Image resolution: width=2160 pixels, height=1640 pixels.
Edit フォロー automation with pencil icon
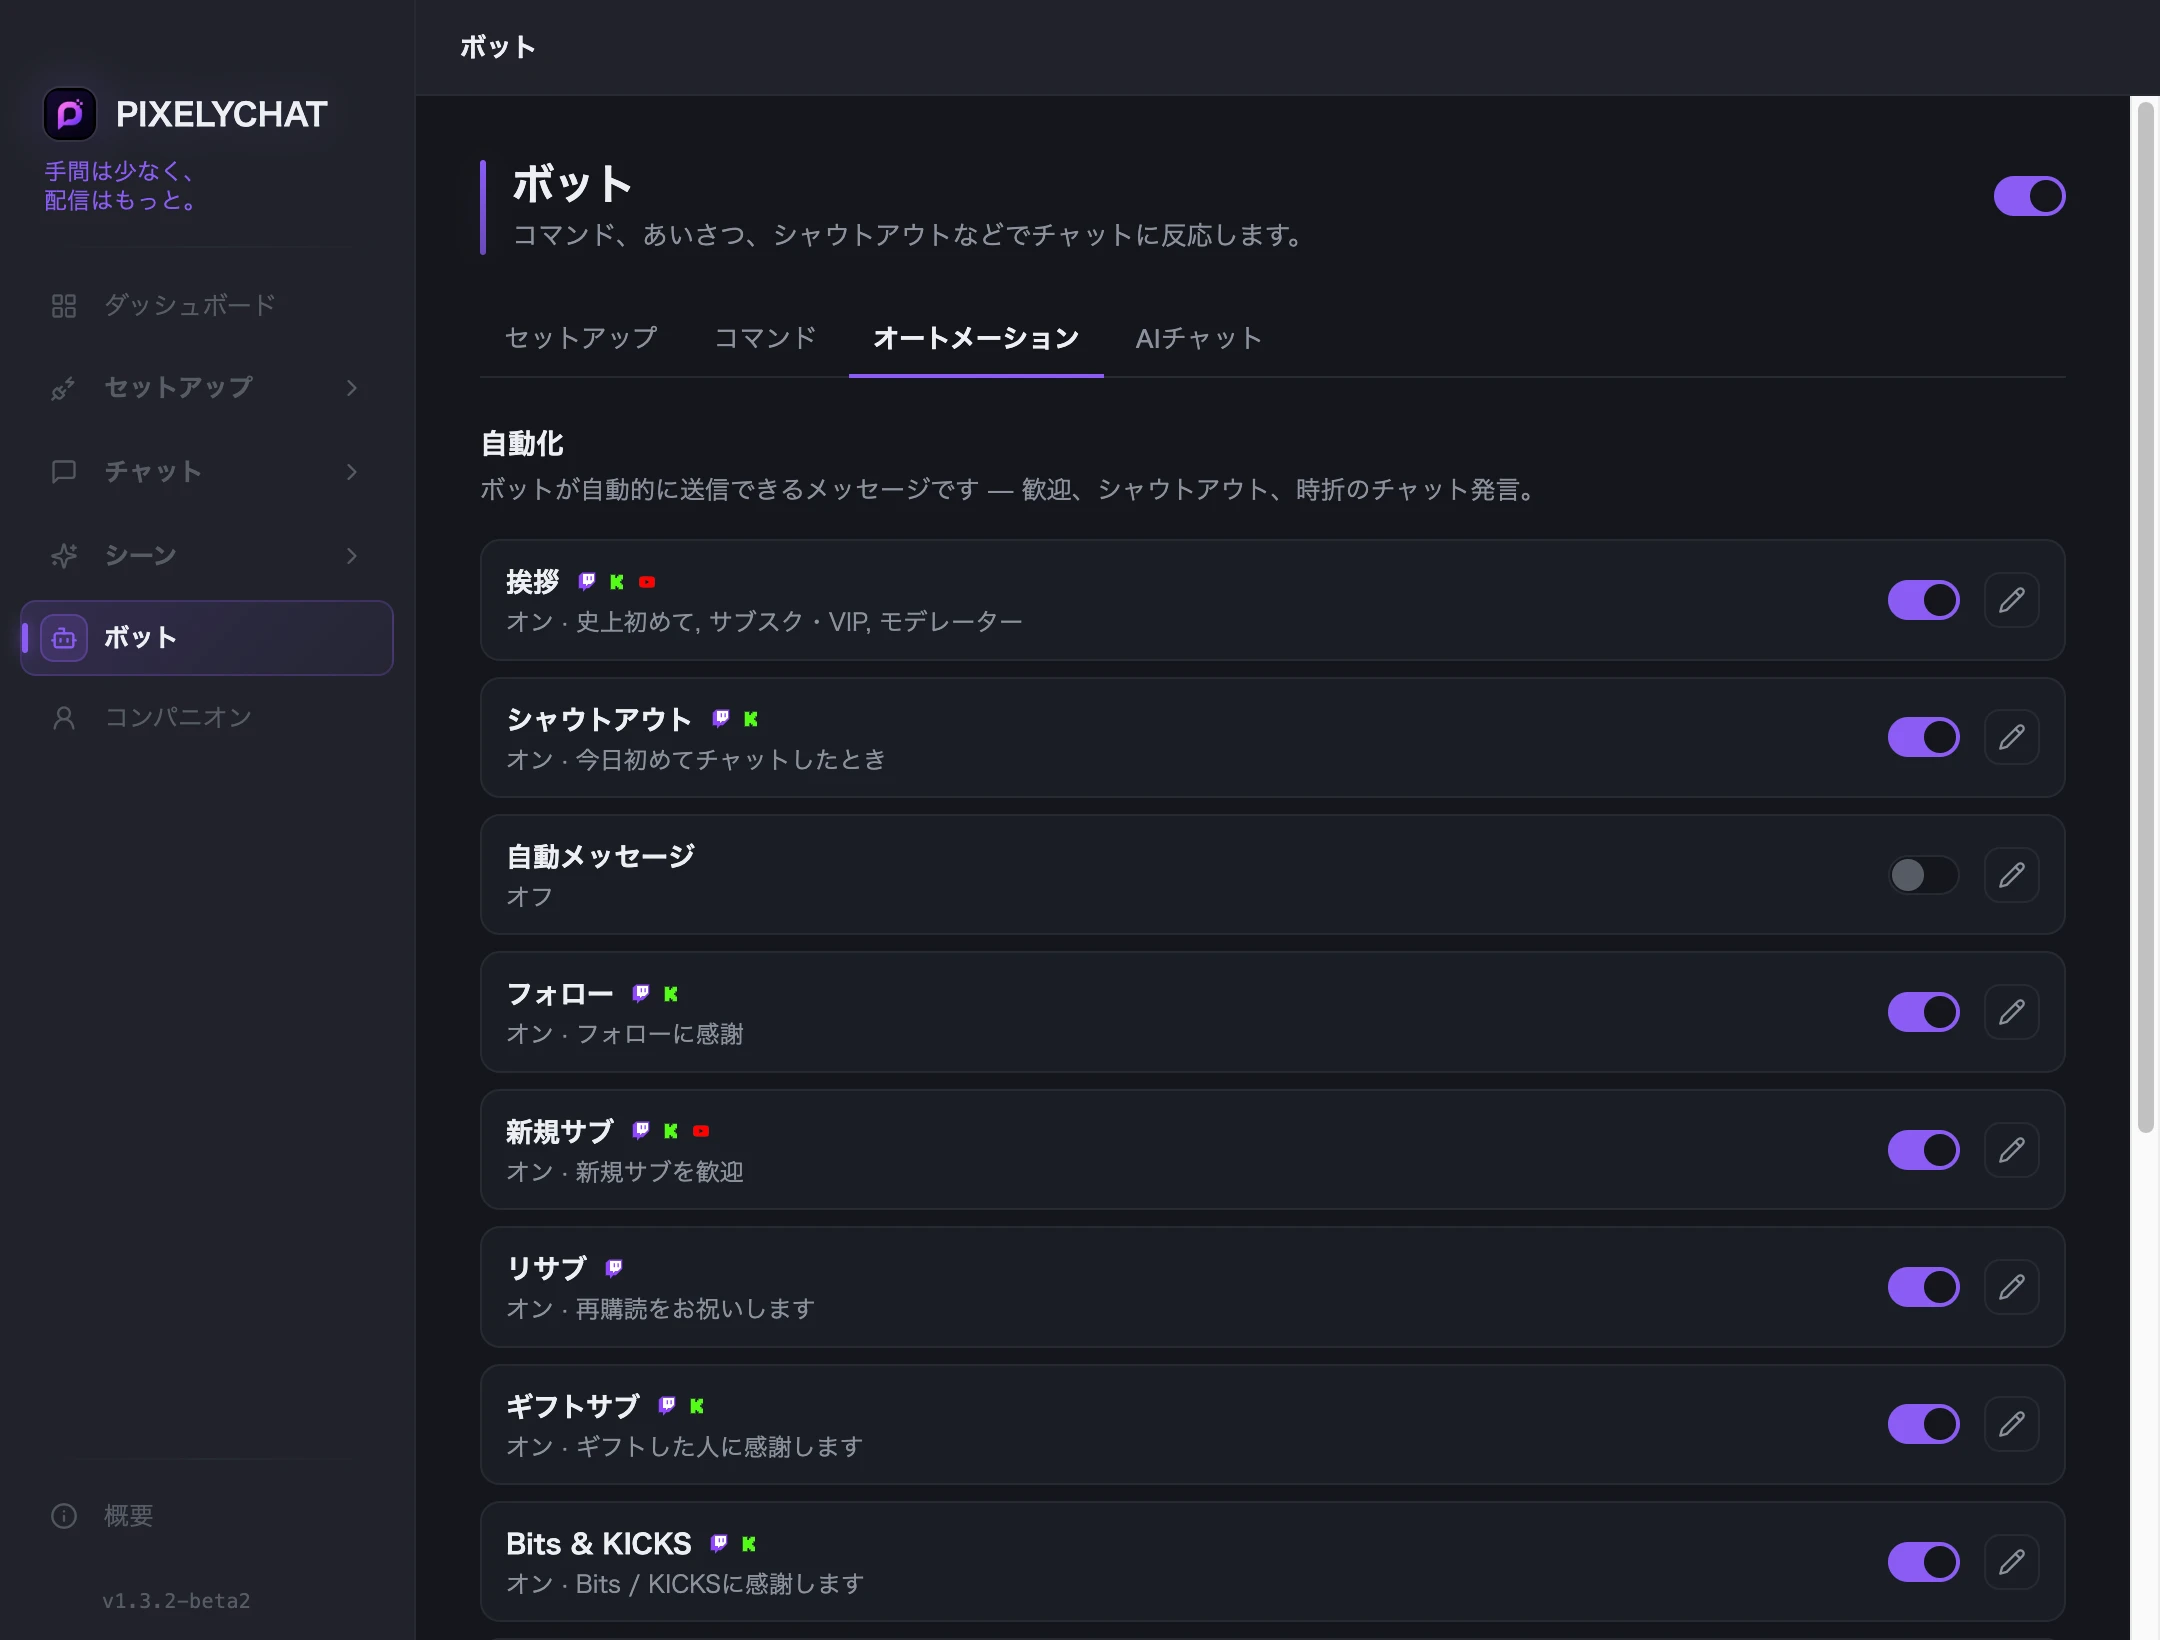click(2012, 1012)
